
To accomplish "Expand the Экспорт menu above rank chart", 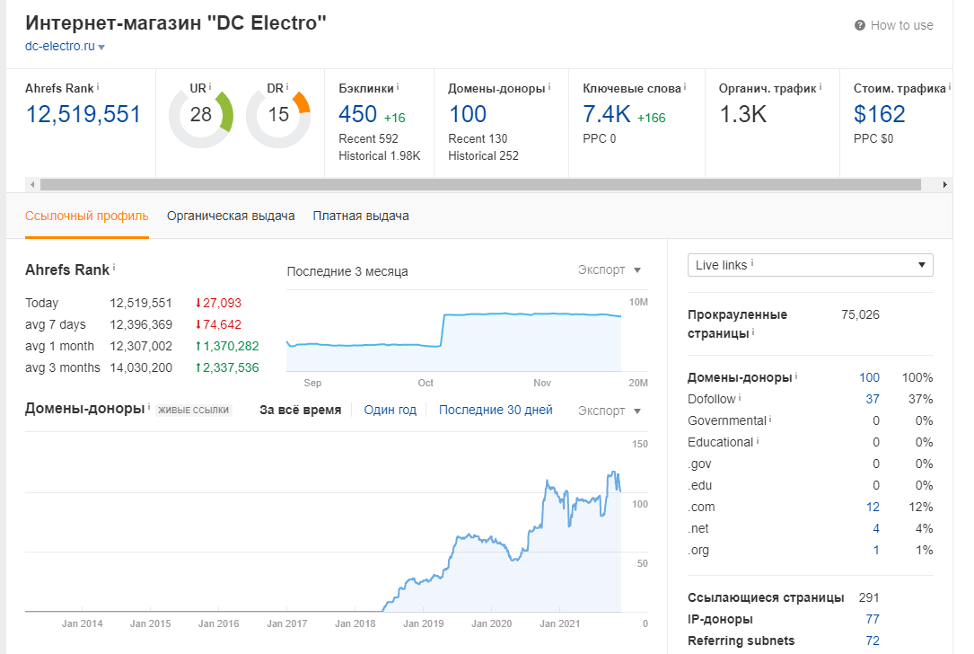I will 609,270.
